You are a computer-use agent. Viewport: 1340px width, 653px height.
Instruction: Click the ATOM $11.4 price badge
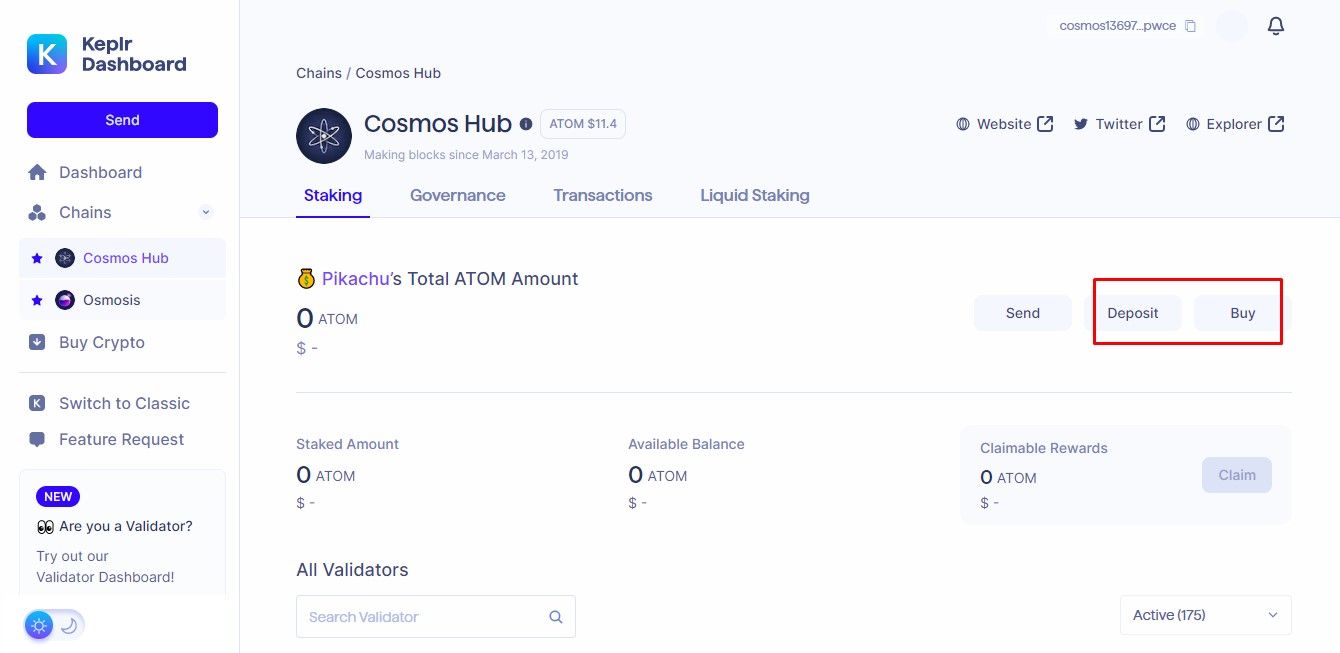click(583, 124)
